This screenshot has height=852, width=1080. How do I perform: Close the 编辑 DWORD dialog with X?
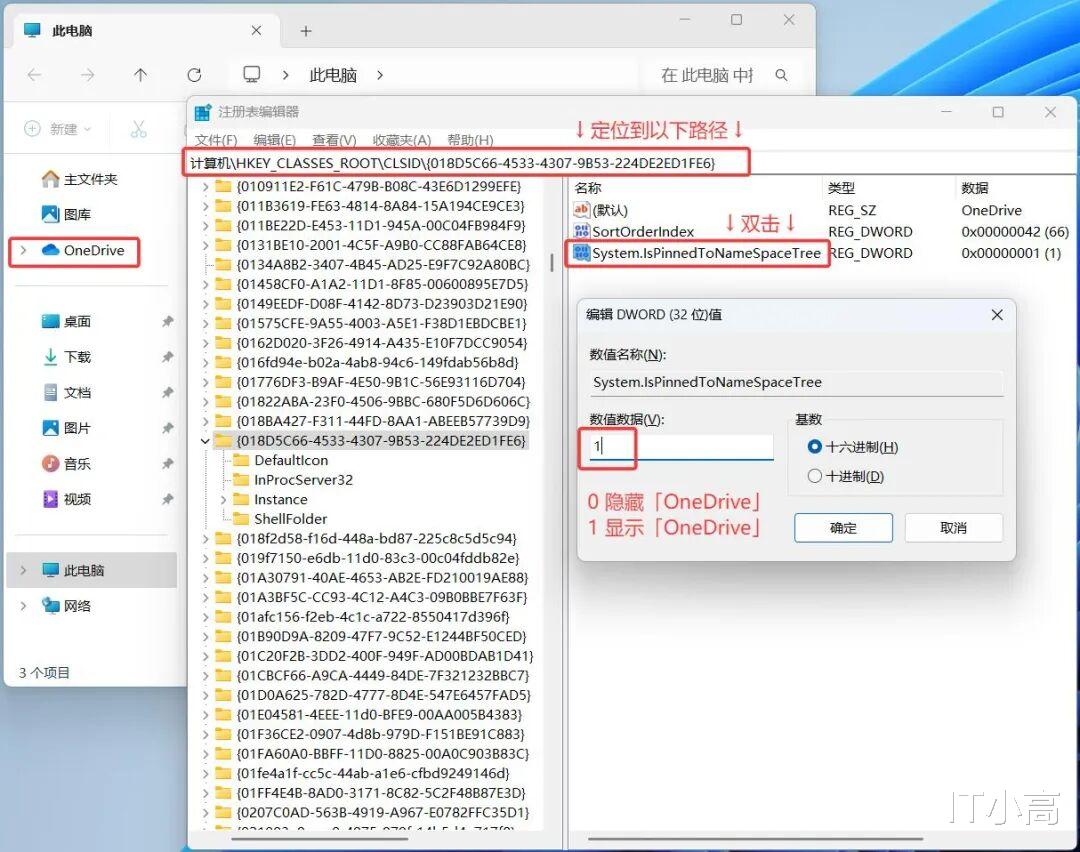tap(997, 315)
